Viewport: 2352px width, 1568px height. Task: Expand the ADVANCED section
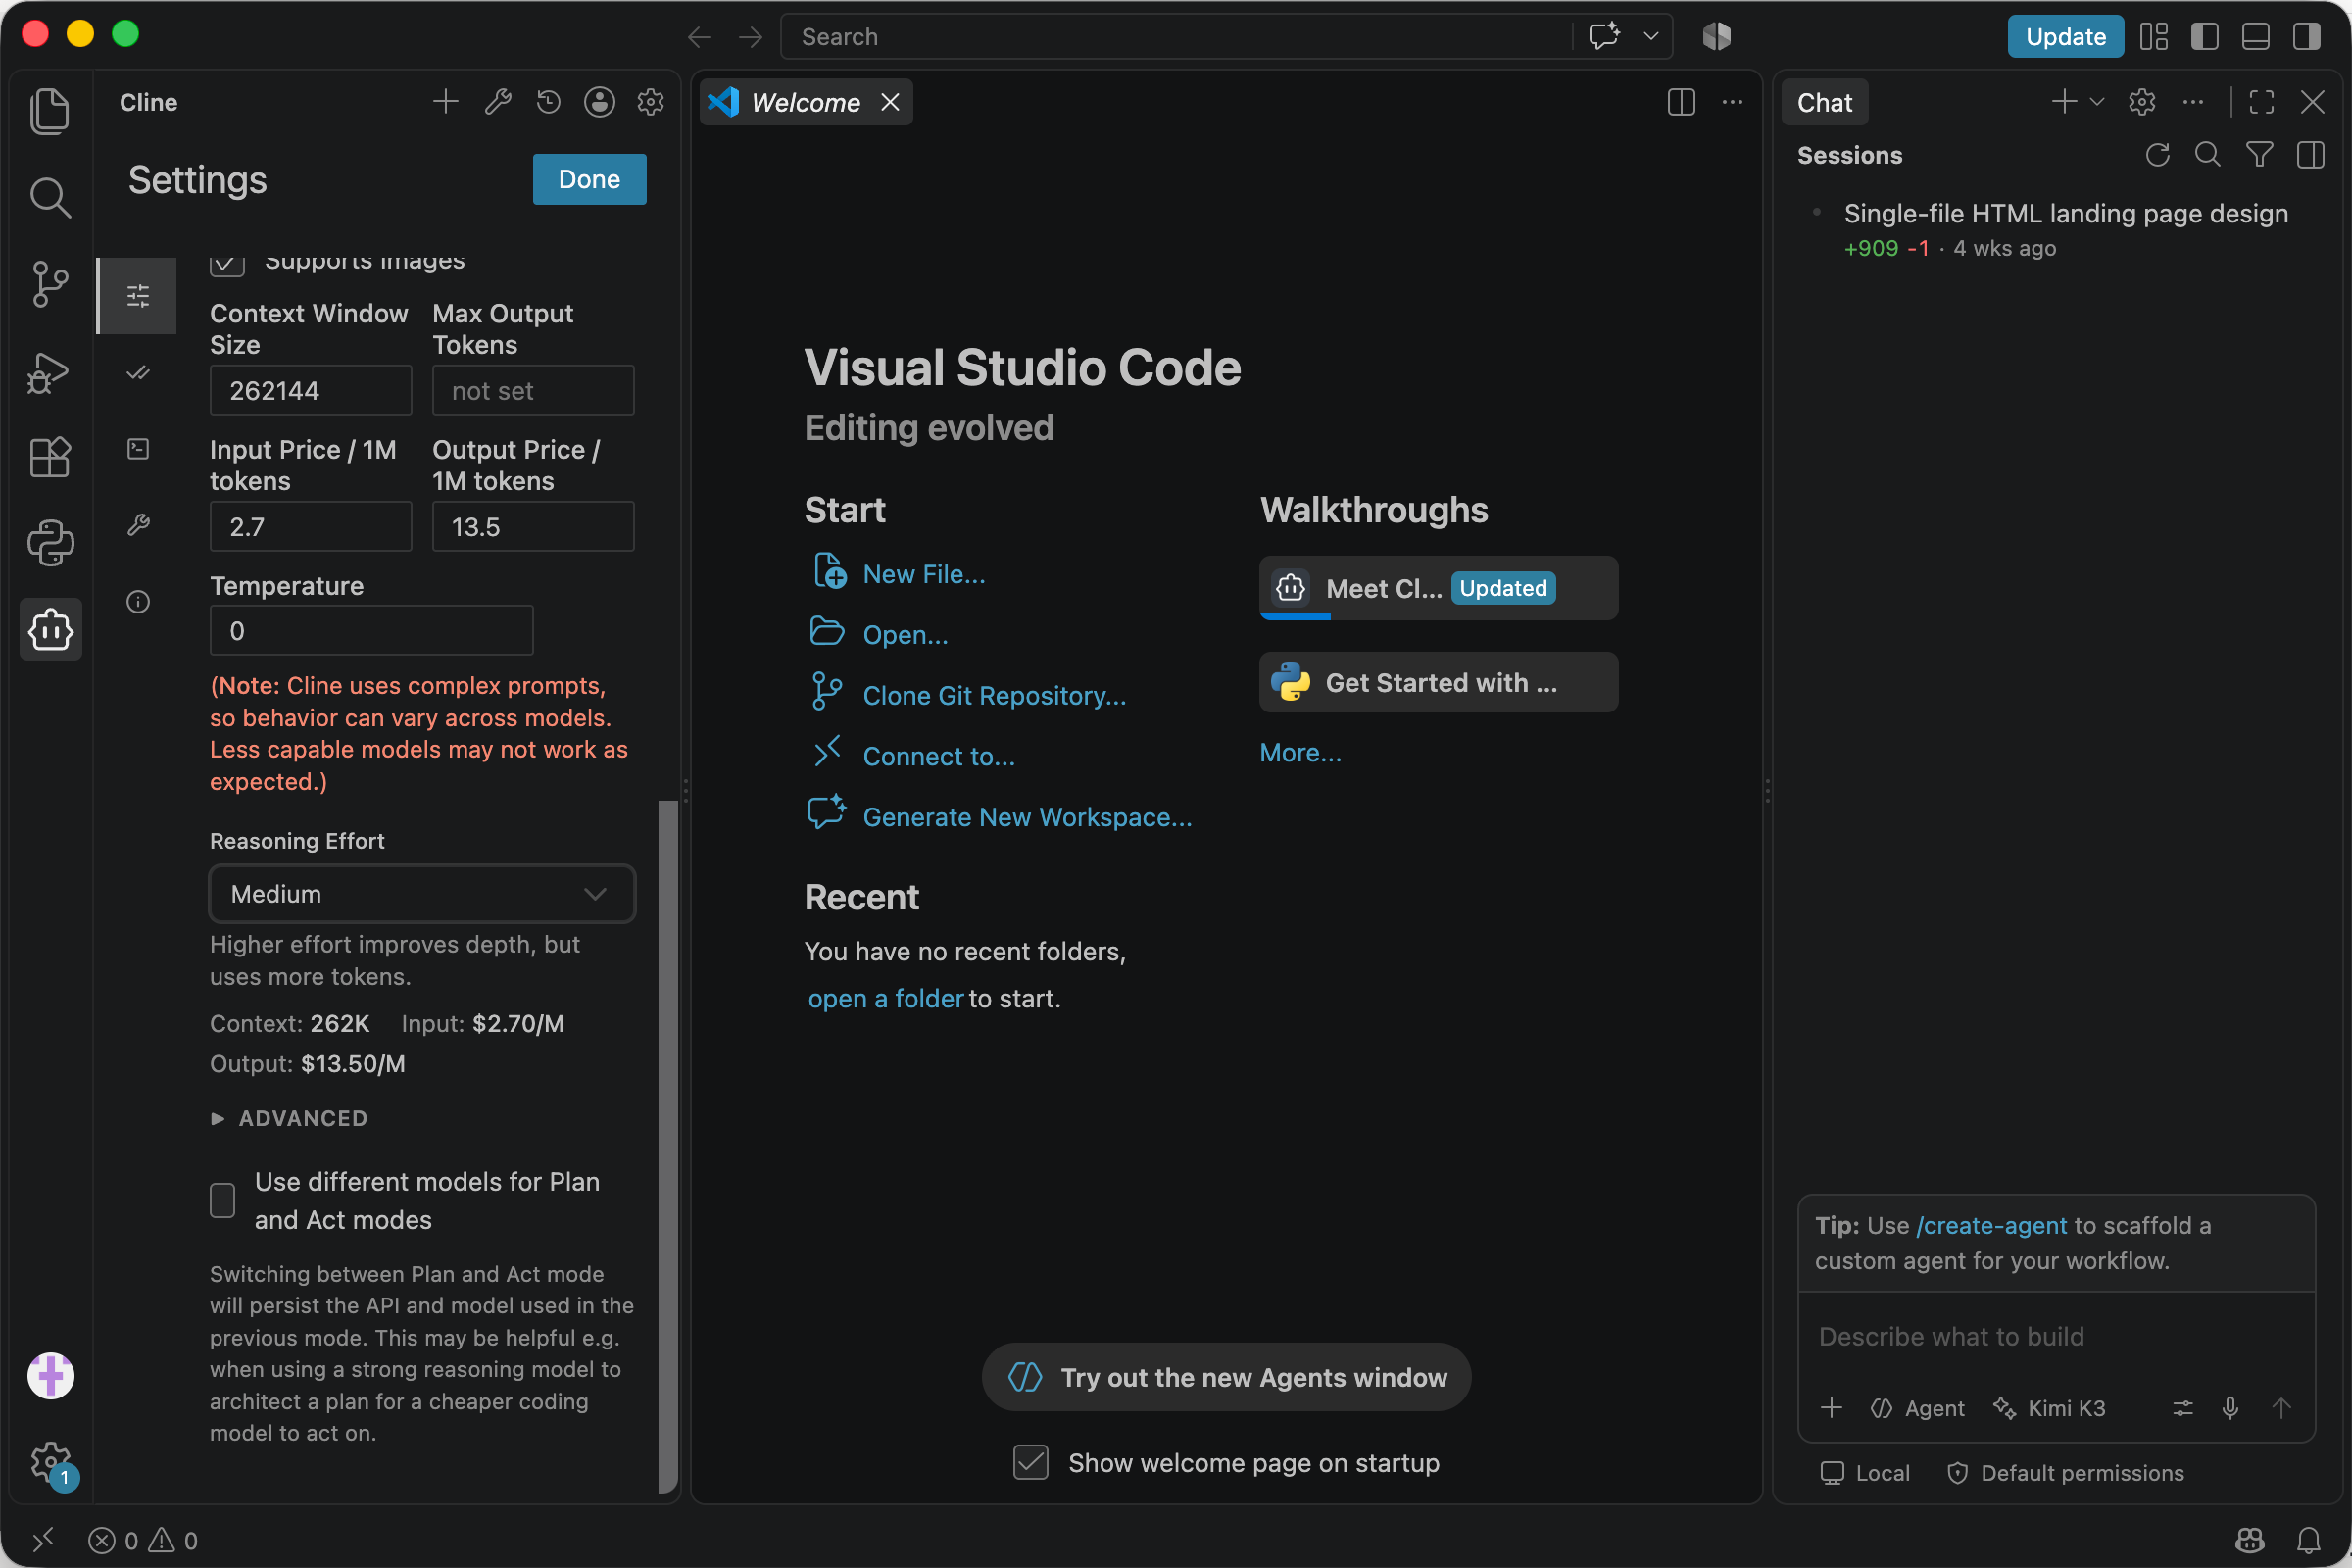click(x=288, y=1118)
